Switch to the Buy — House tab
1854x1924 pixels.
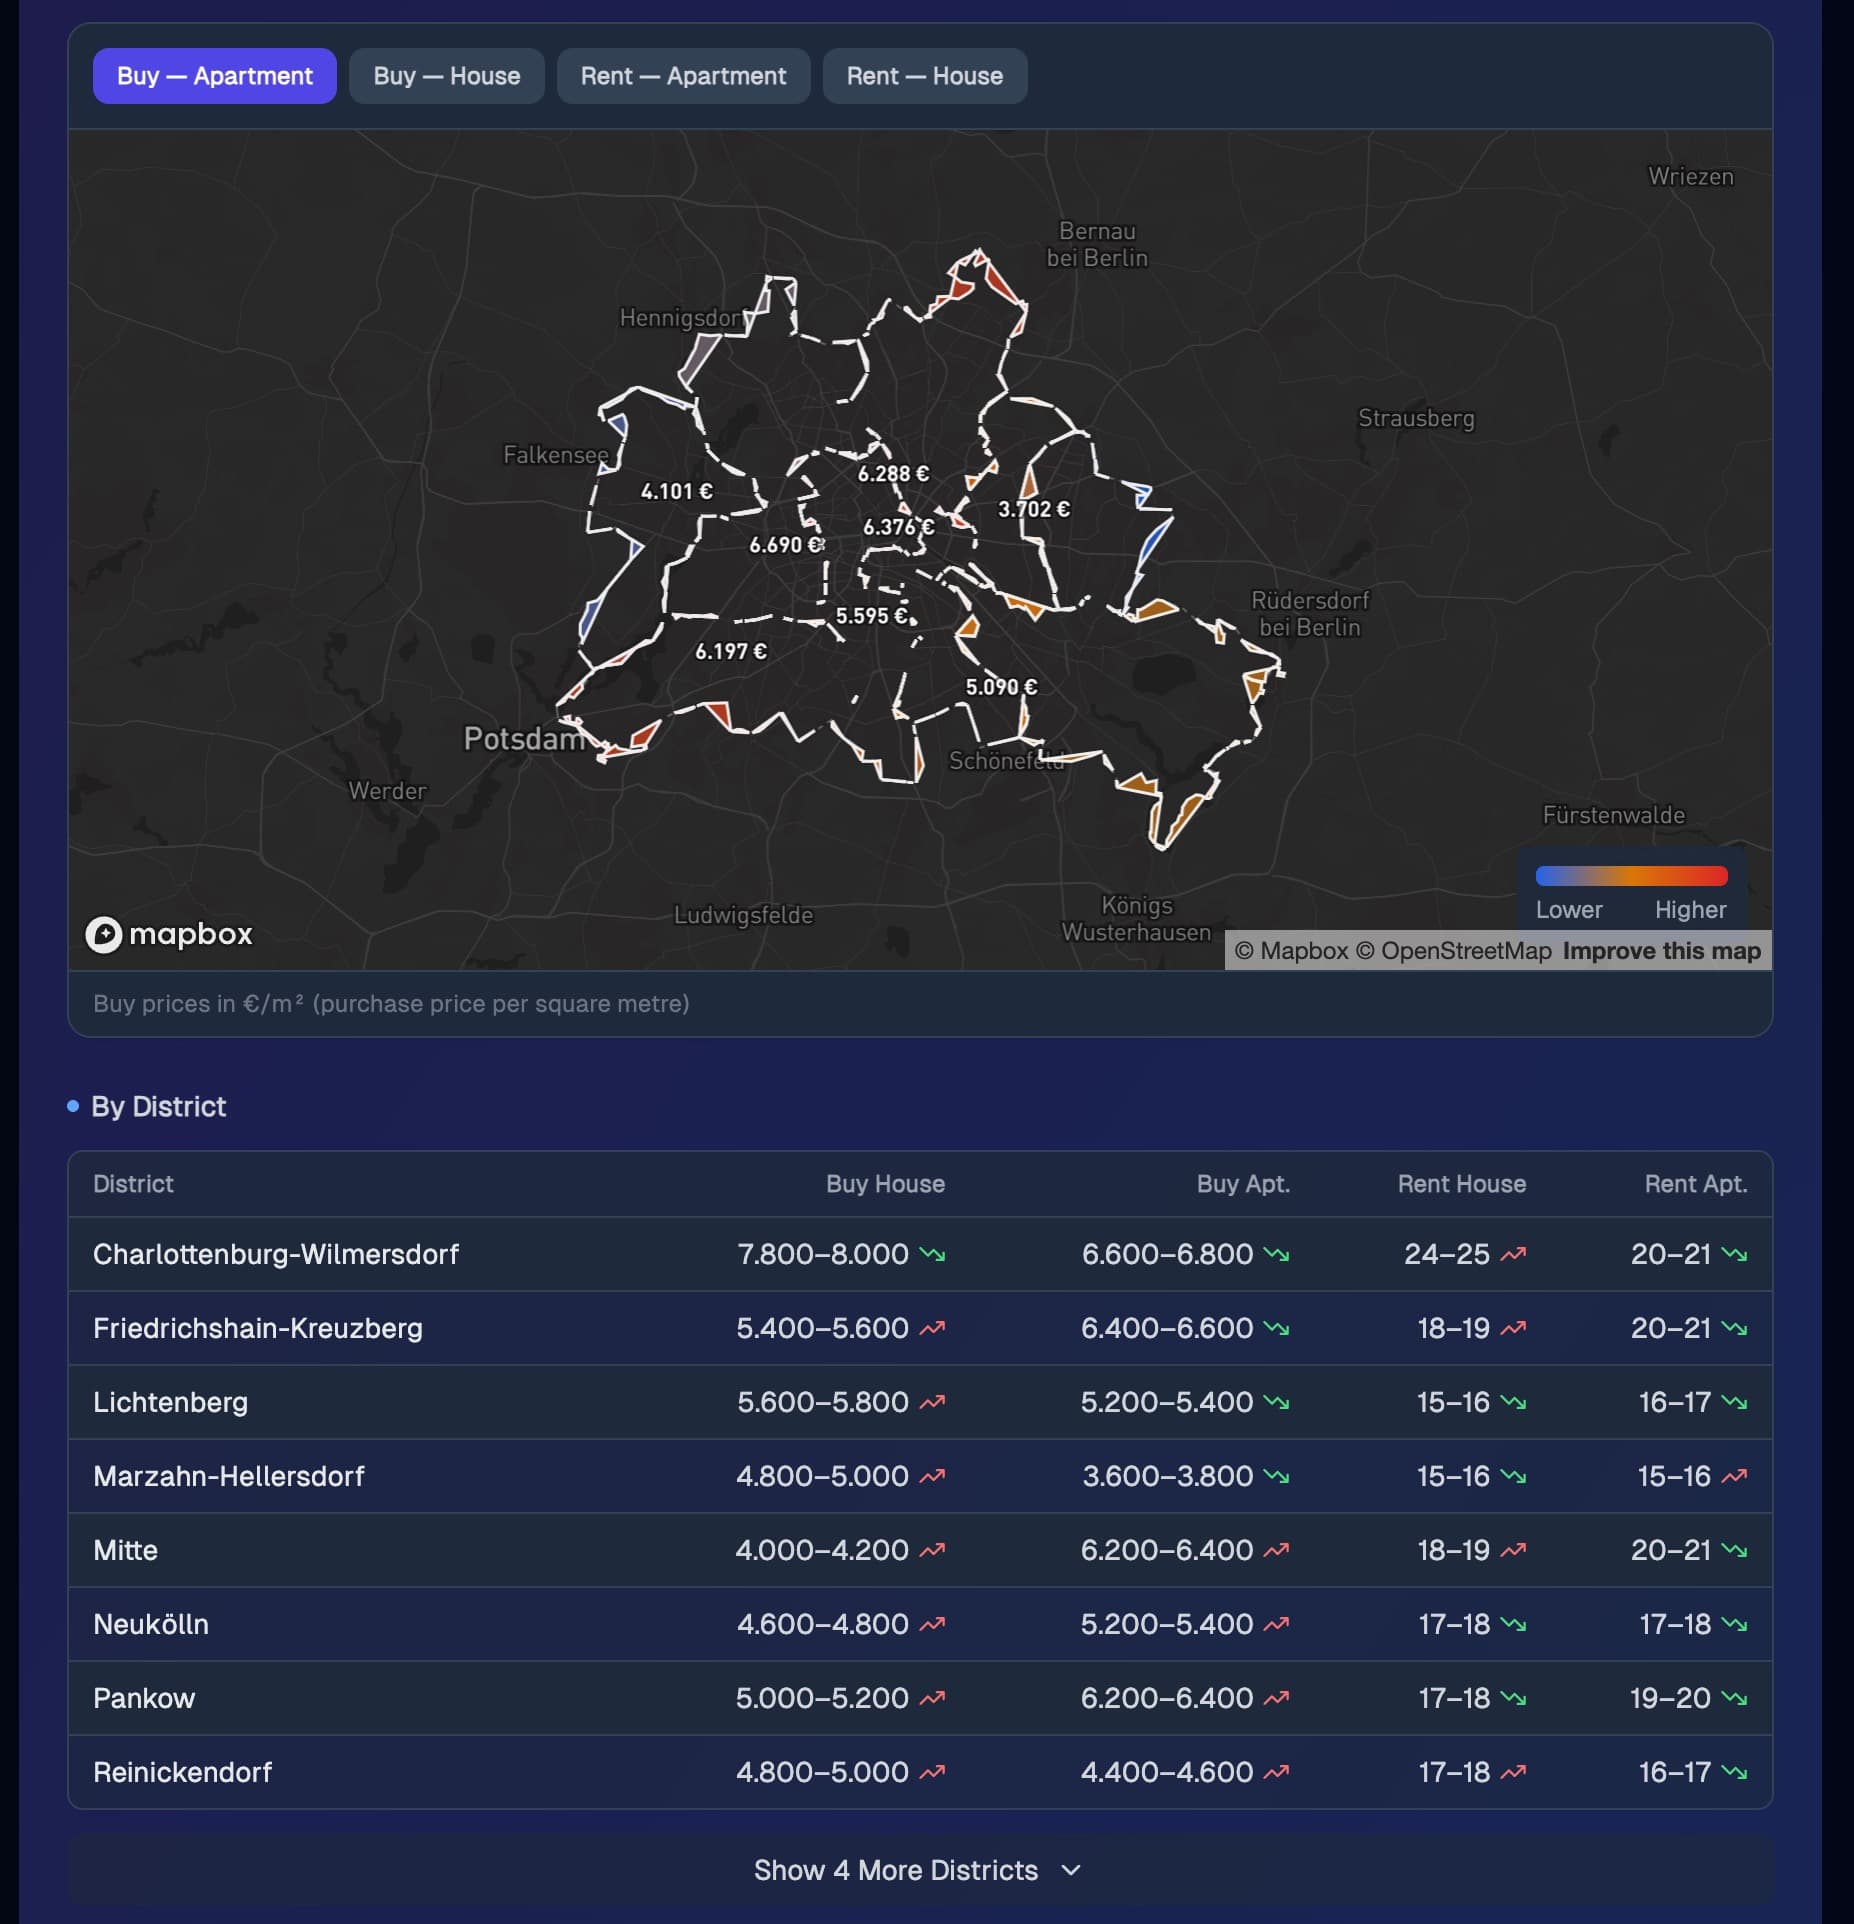click(447, 76)
